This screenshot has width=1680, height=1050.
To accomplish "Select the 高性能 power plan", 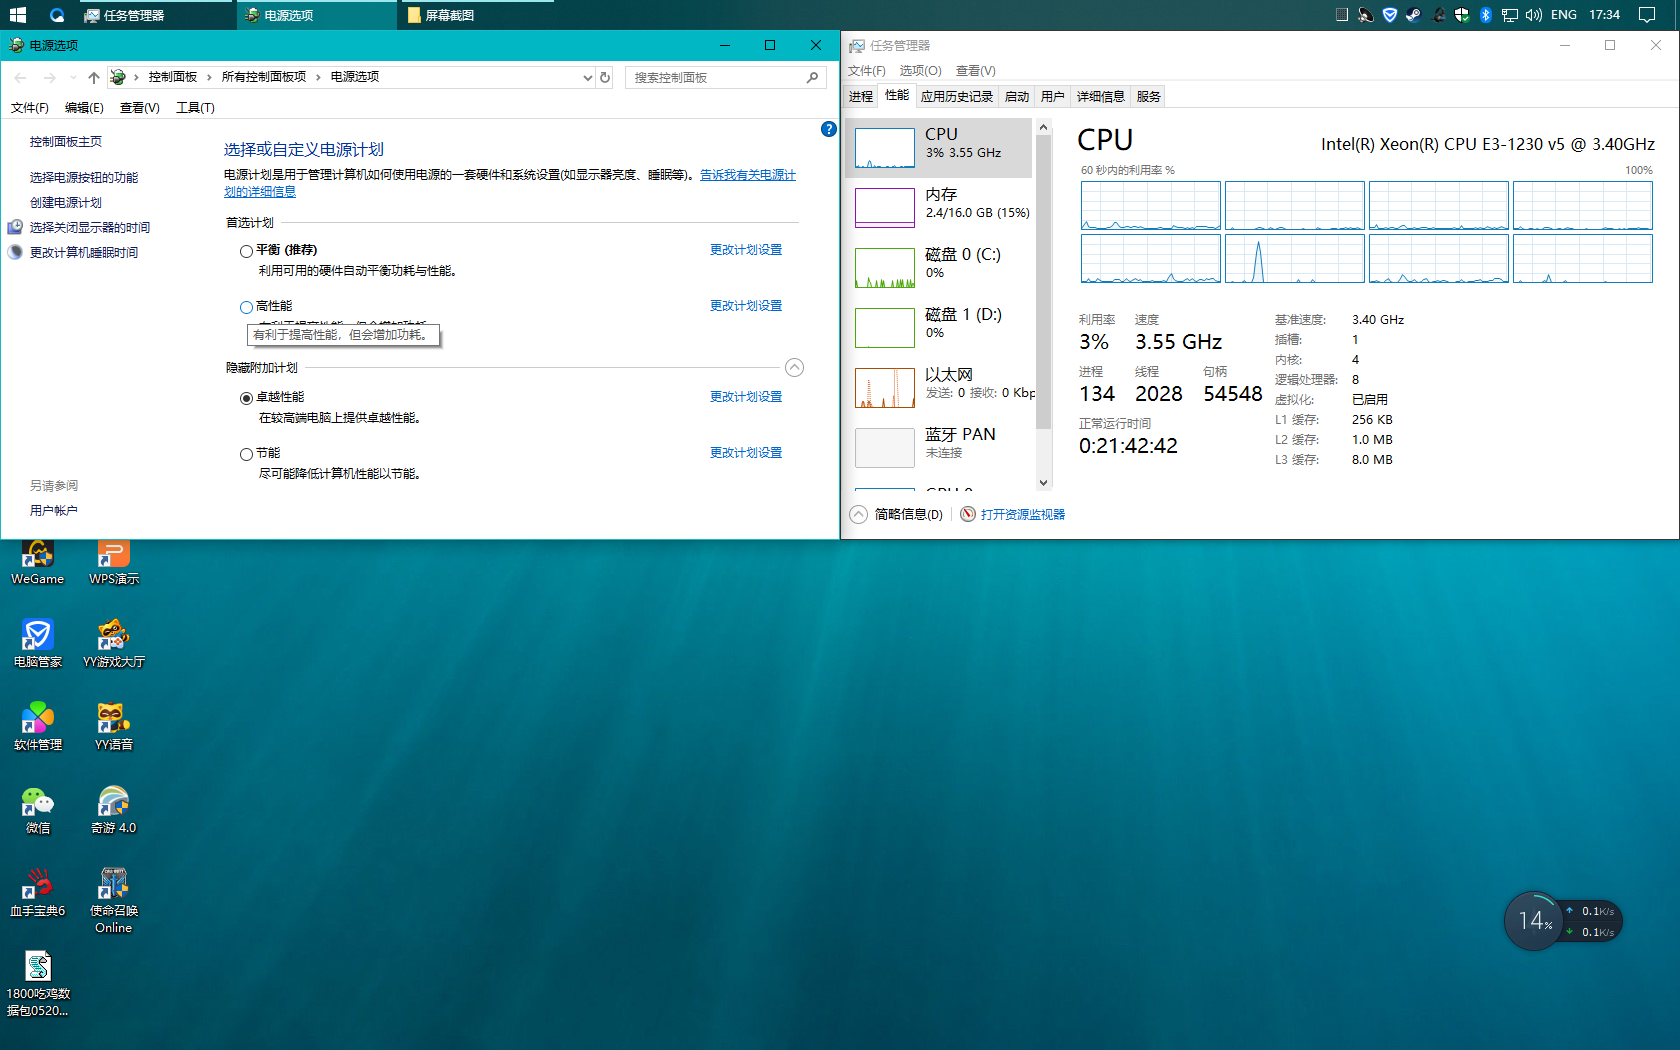I will [x=246, y=307].
